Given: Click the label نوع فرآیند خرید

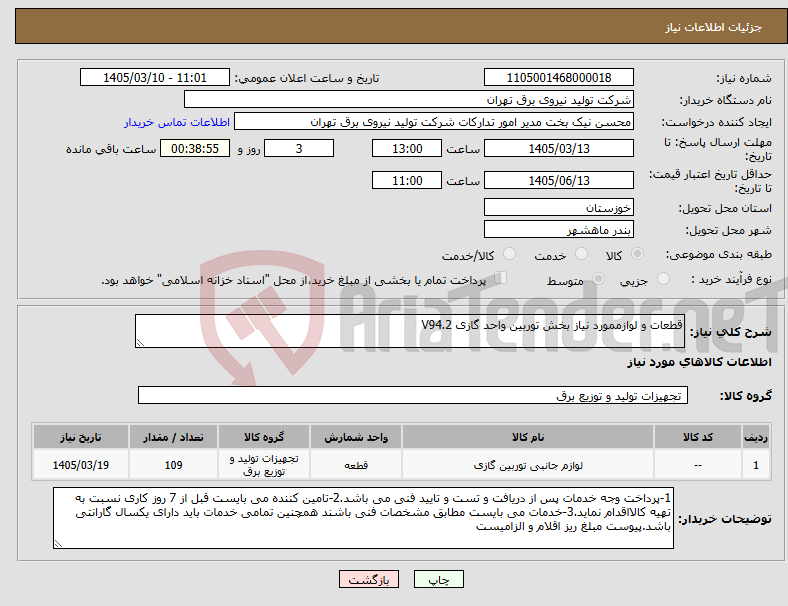Looking at the screenshot, I should click(x=732, y=279).
